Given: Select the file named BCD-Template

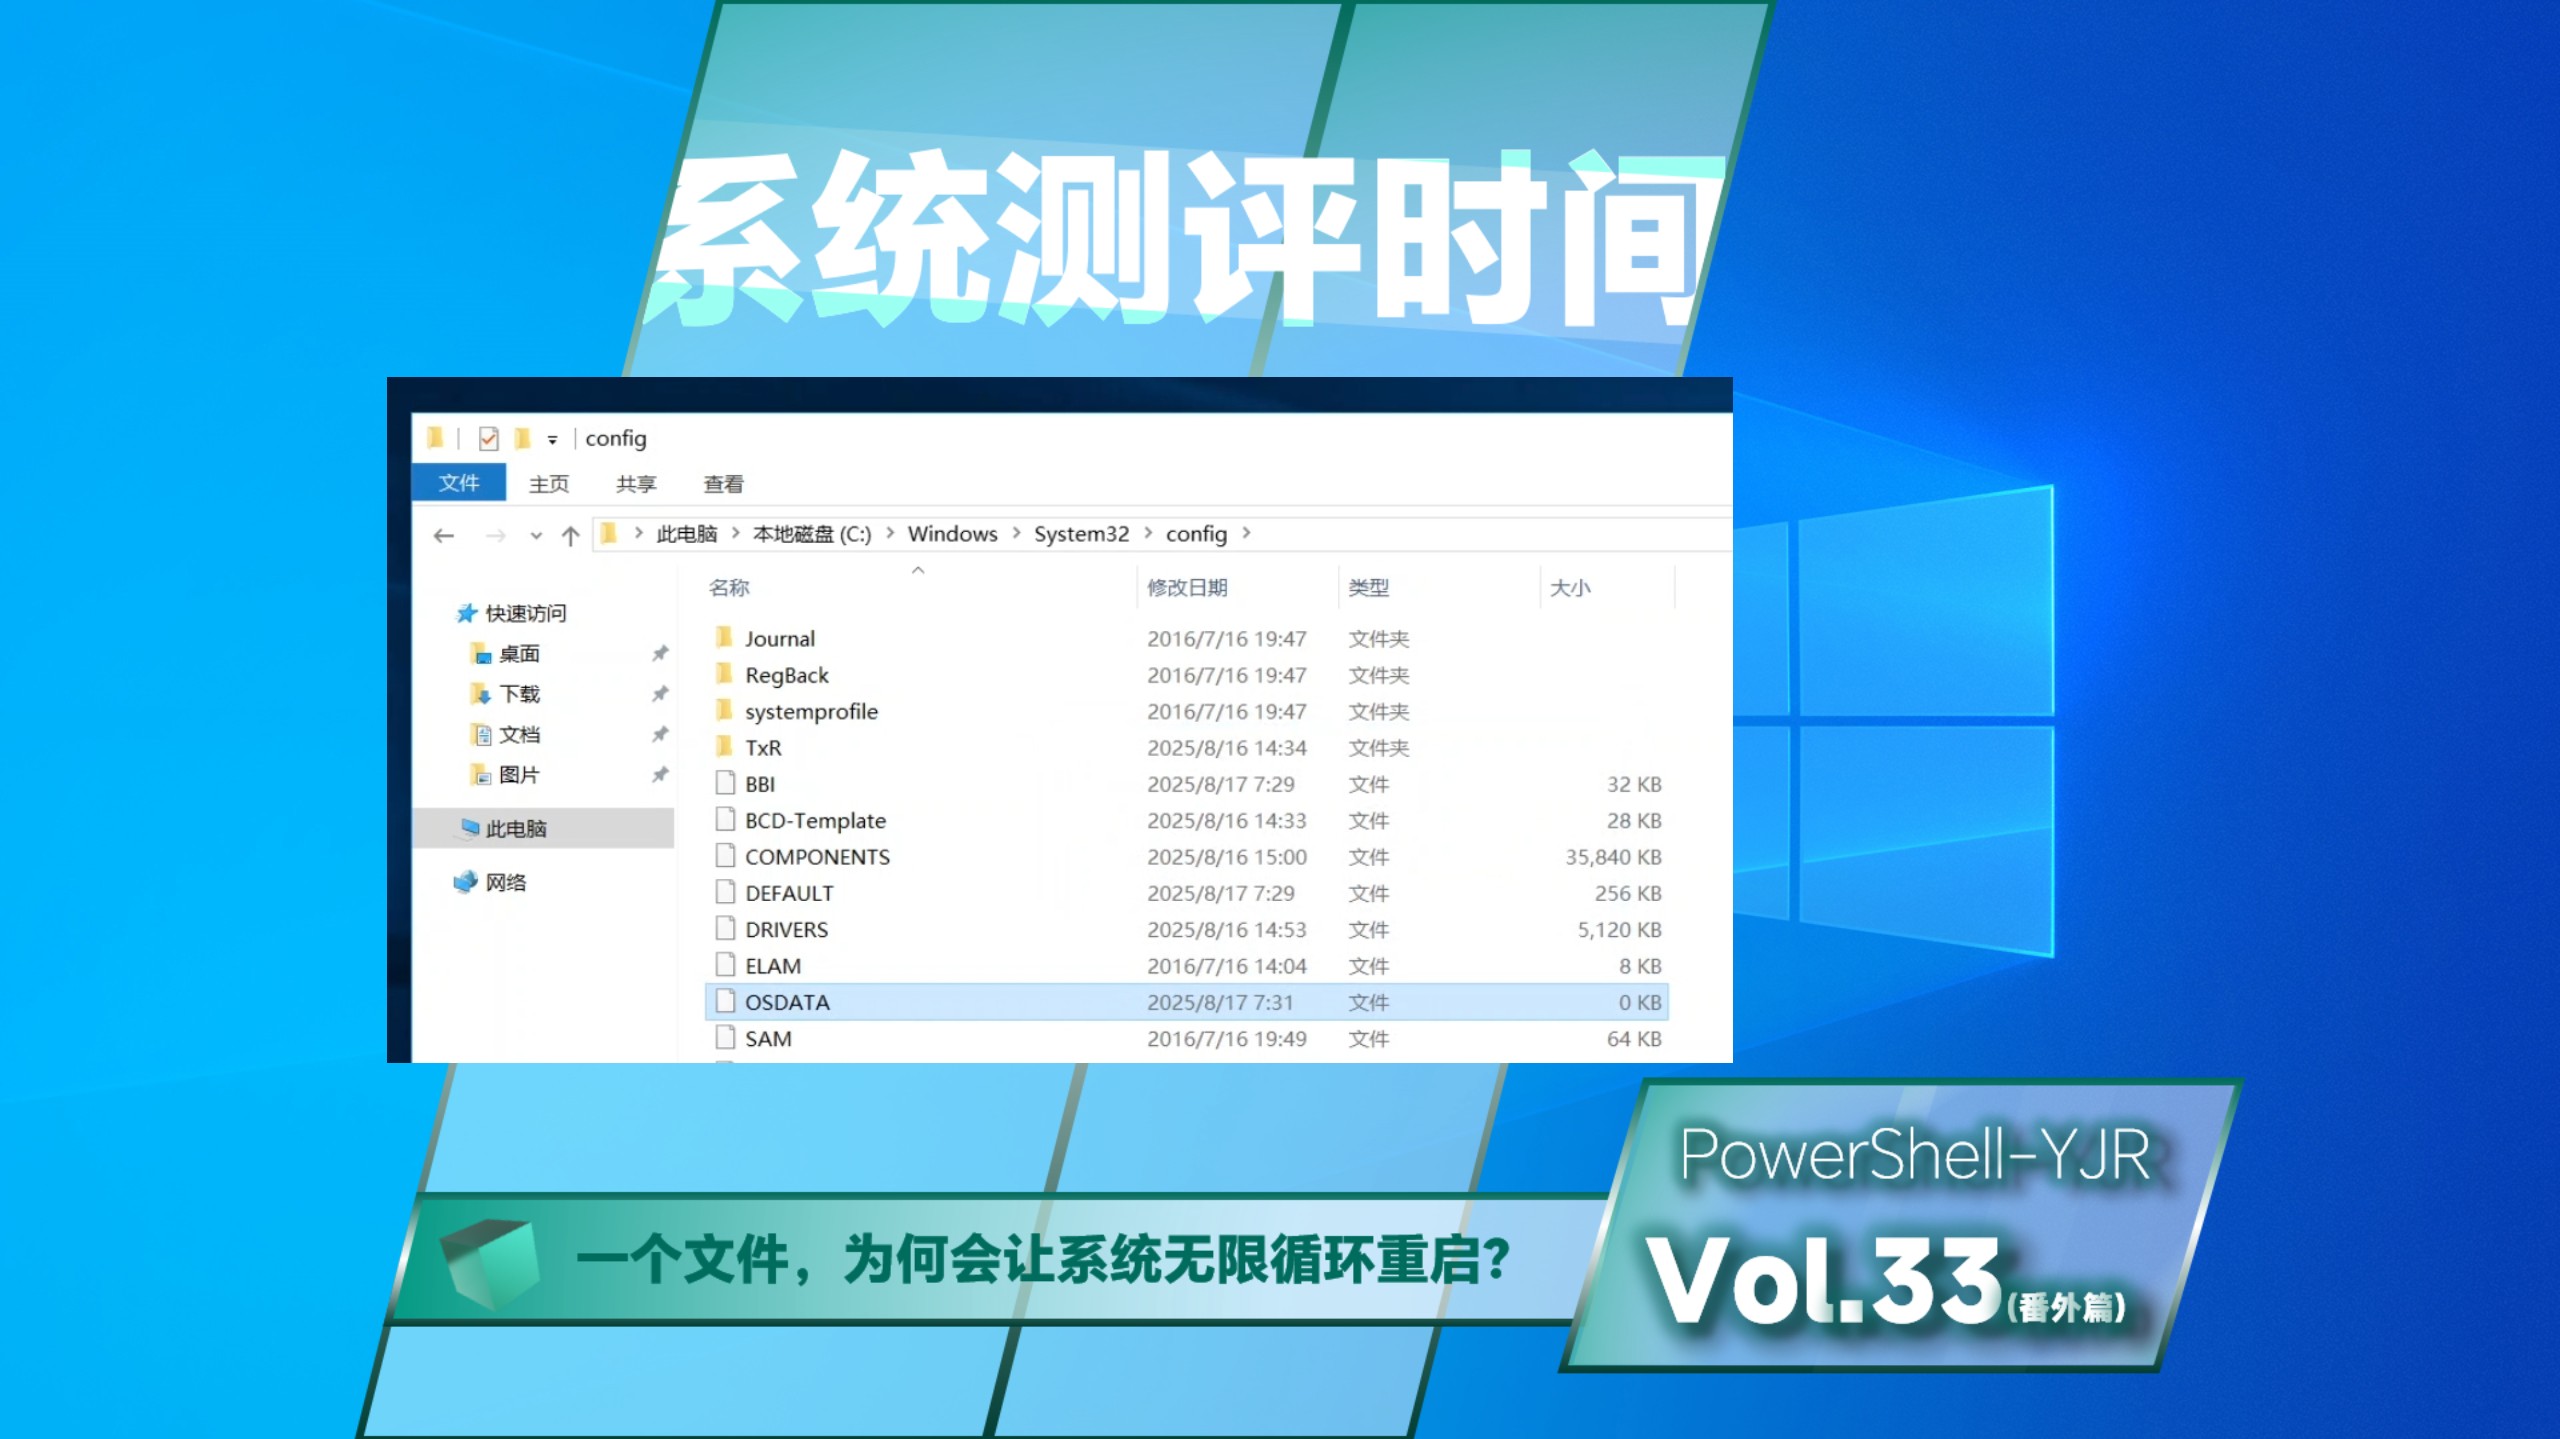Looking at the screenshot, I should click(x=815, y=821).
